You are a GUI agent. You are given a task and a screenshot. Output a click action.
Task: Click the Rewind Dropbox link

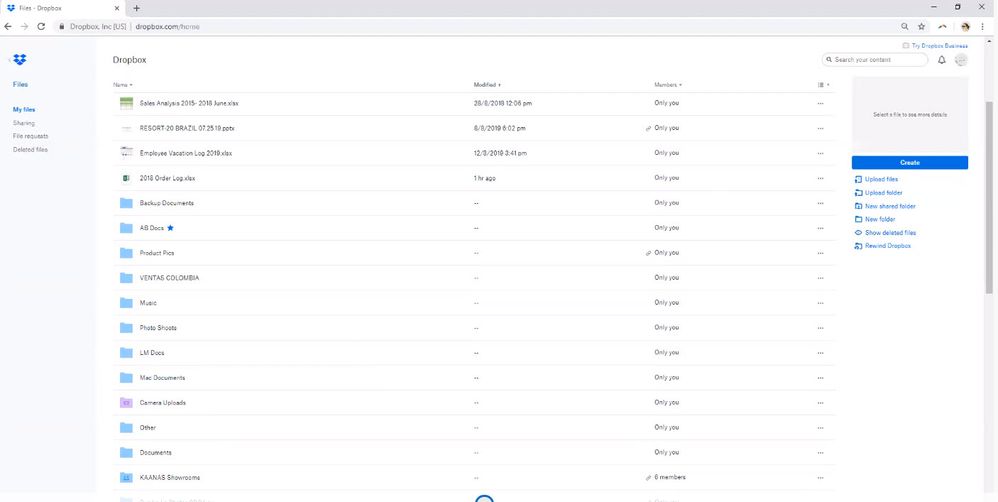[x=887, y=245]
